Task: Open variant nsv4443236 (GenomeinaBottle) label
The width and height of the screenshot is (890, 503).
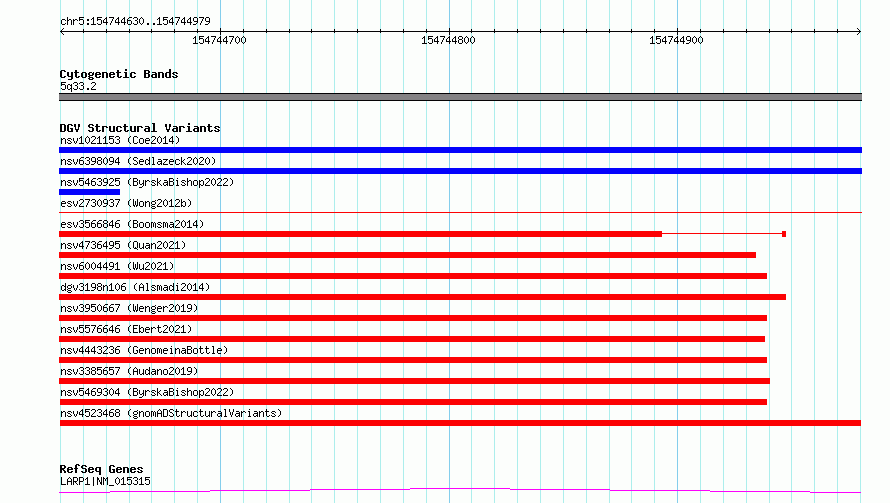Action: (144, 350)
